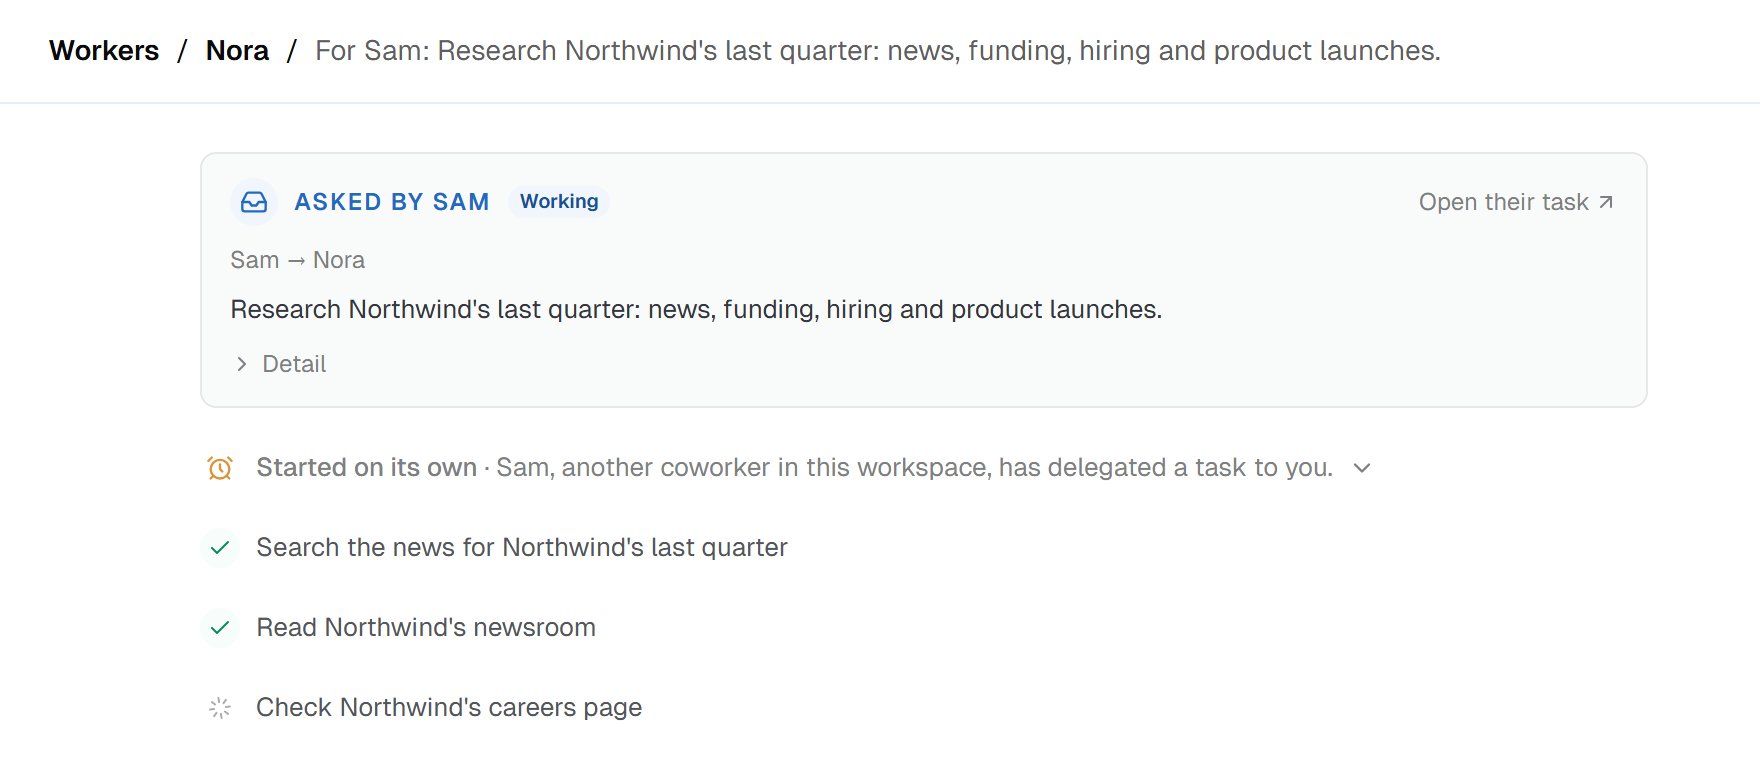Click the inbox icon beside Asked by Sam
The image size is (1760, 784).
click(254, 202)
